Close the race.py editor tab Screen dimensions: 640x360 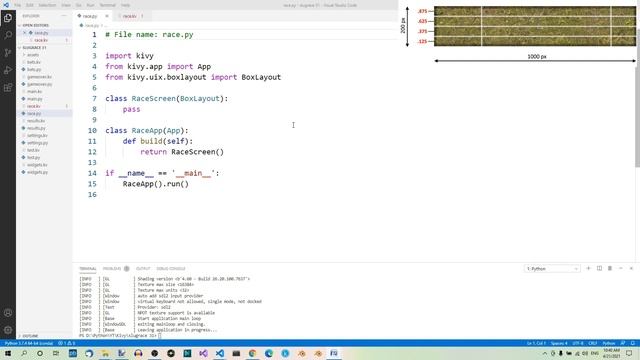point(107,16)
